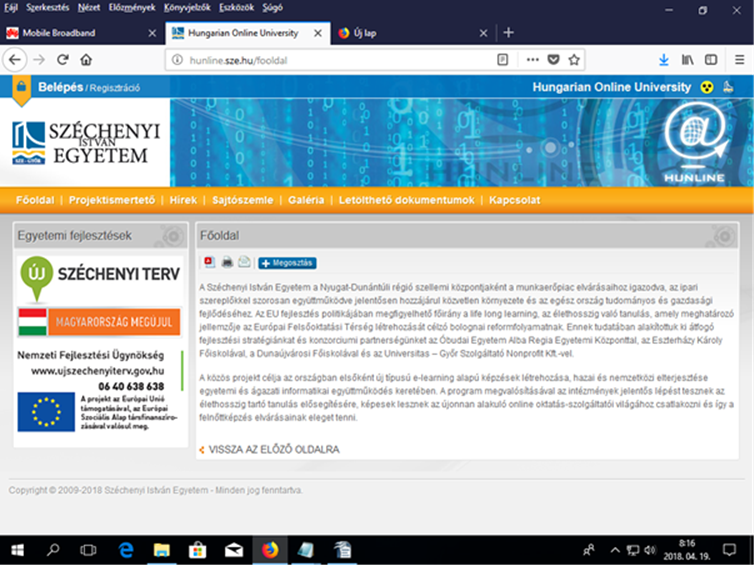Click the yellow-black accessibility contrast icon
Screen dimensions: 755x566
click(707, 87)
